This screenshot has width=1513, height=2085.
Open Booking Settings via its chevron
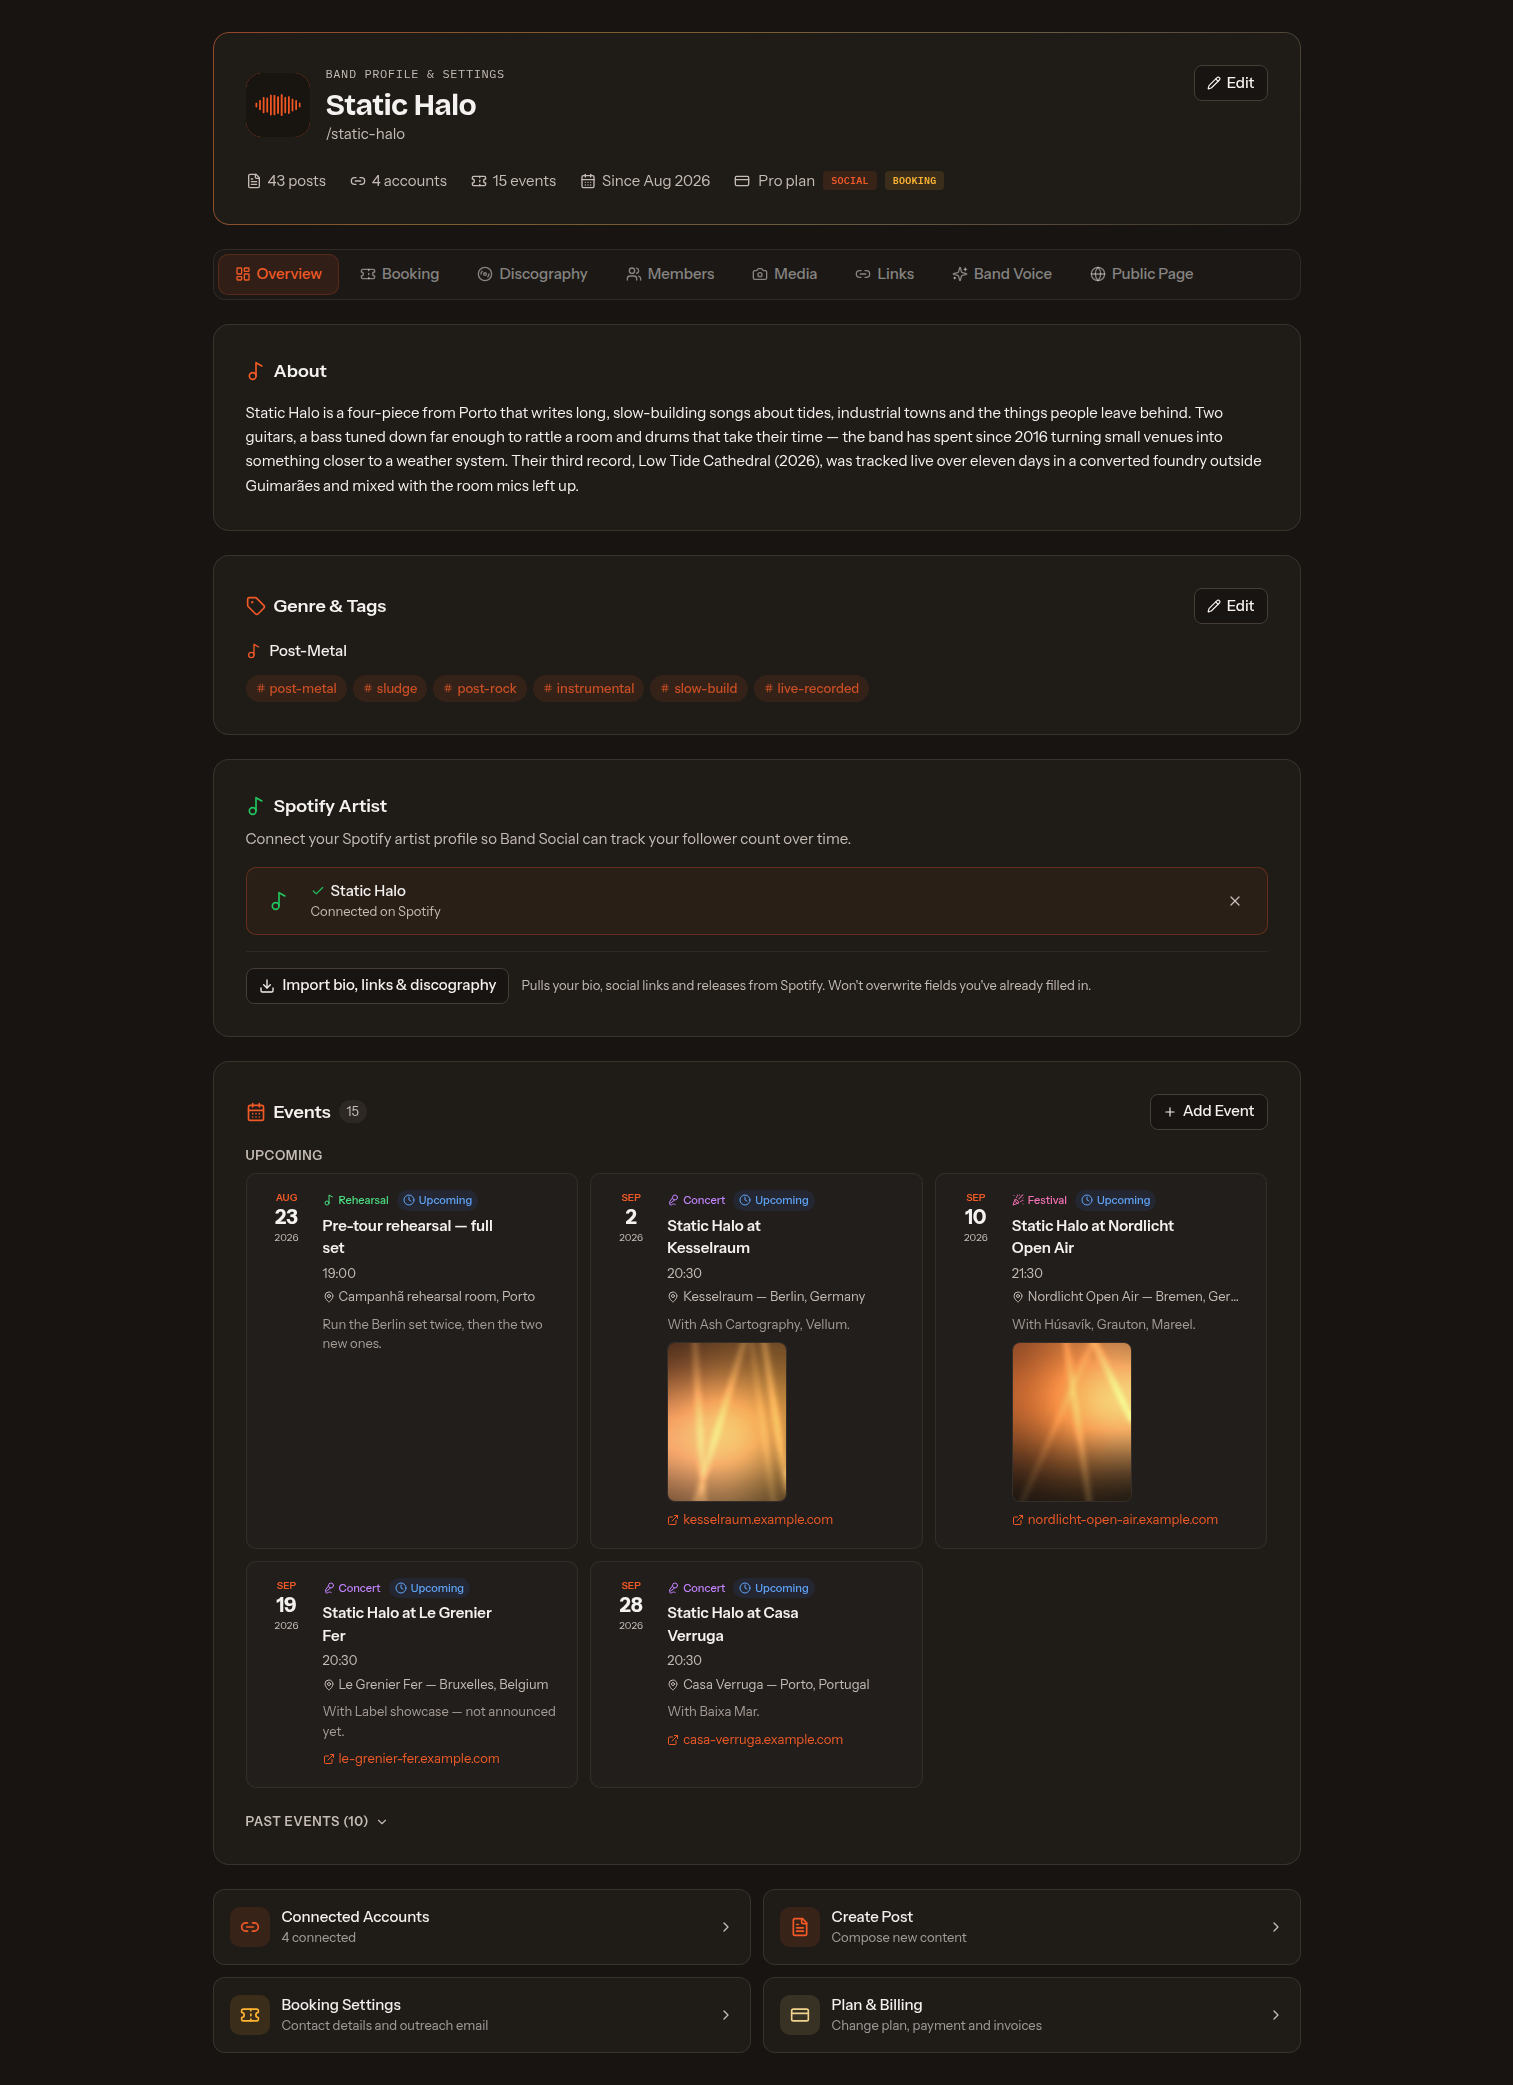(726, 2015)
